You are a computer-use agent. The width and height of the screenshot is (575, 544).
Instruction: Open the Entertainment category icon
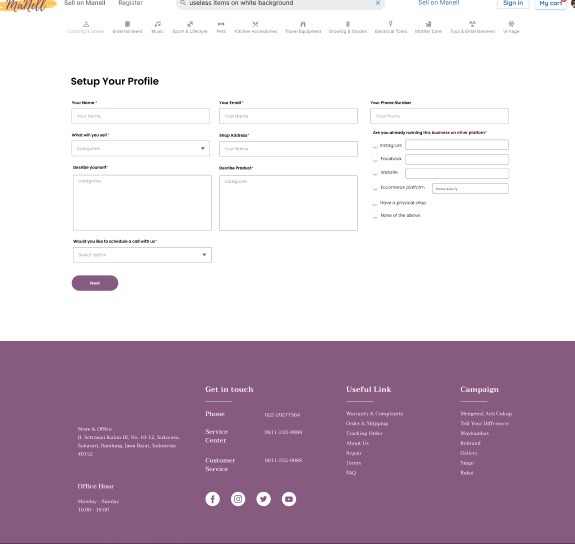coord(127,24)
